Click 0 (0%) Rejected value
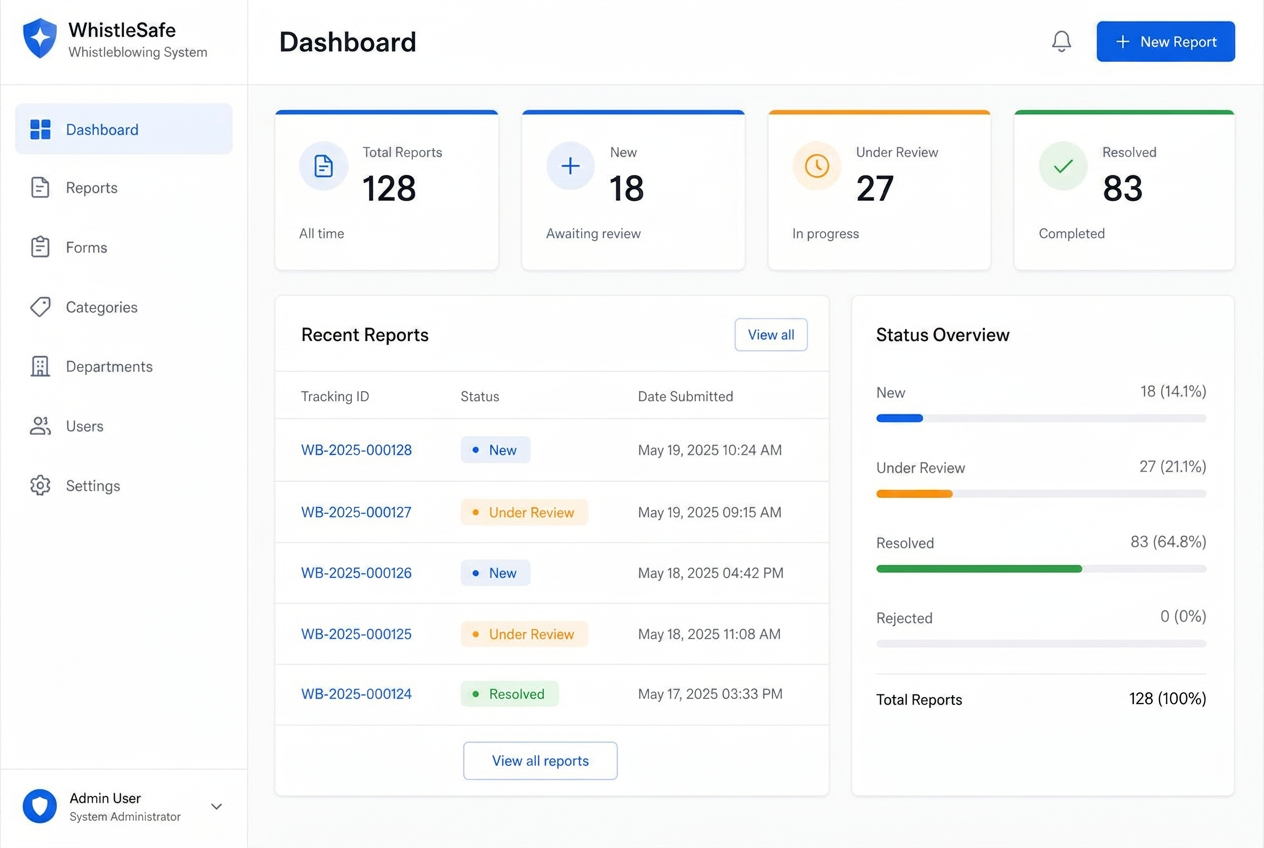1264x848 pixels. [x=1183, y=617]
